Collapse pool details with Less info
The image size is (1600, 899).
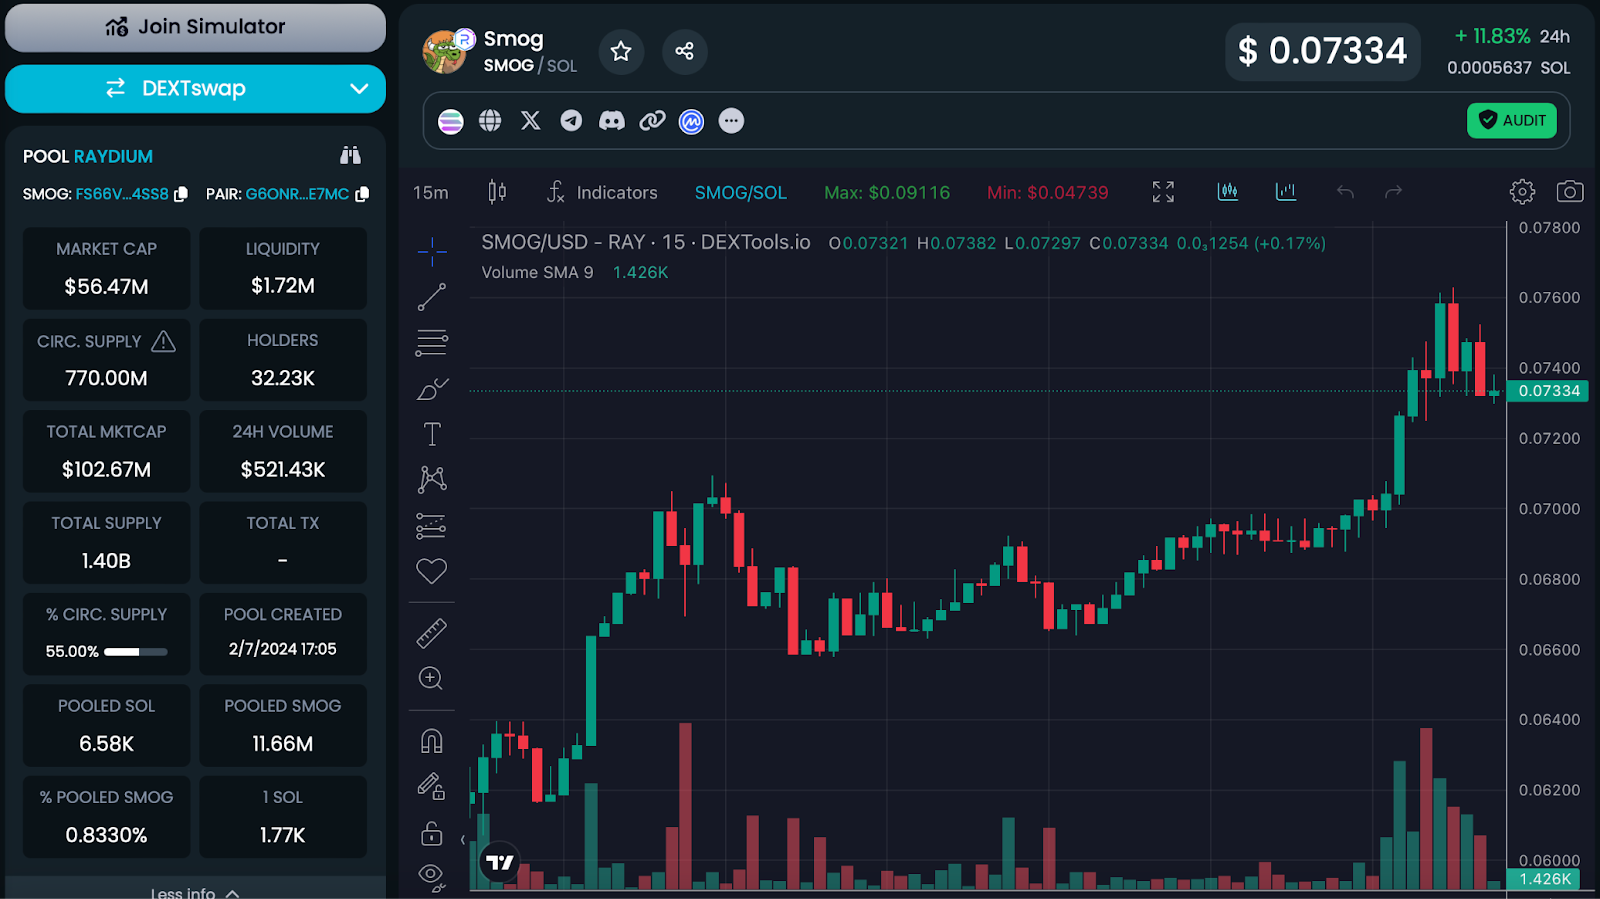click(x=195, y=892)
